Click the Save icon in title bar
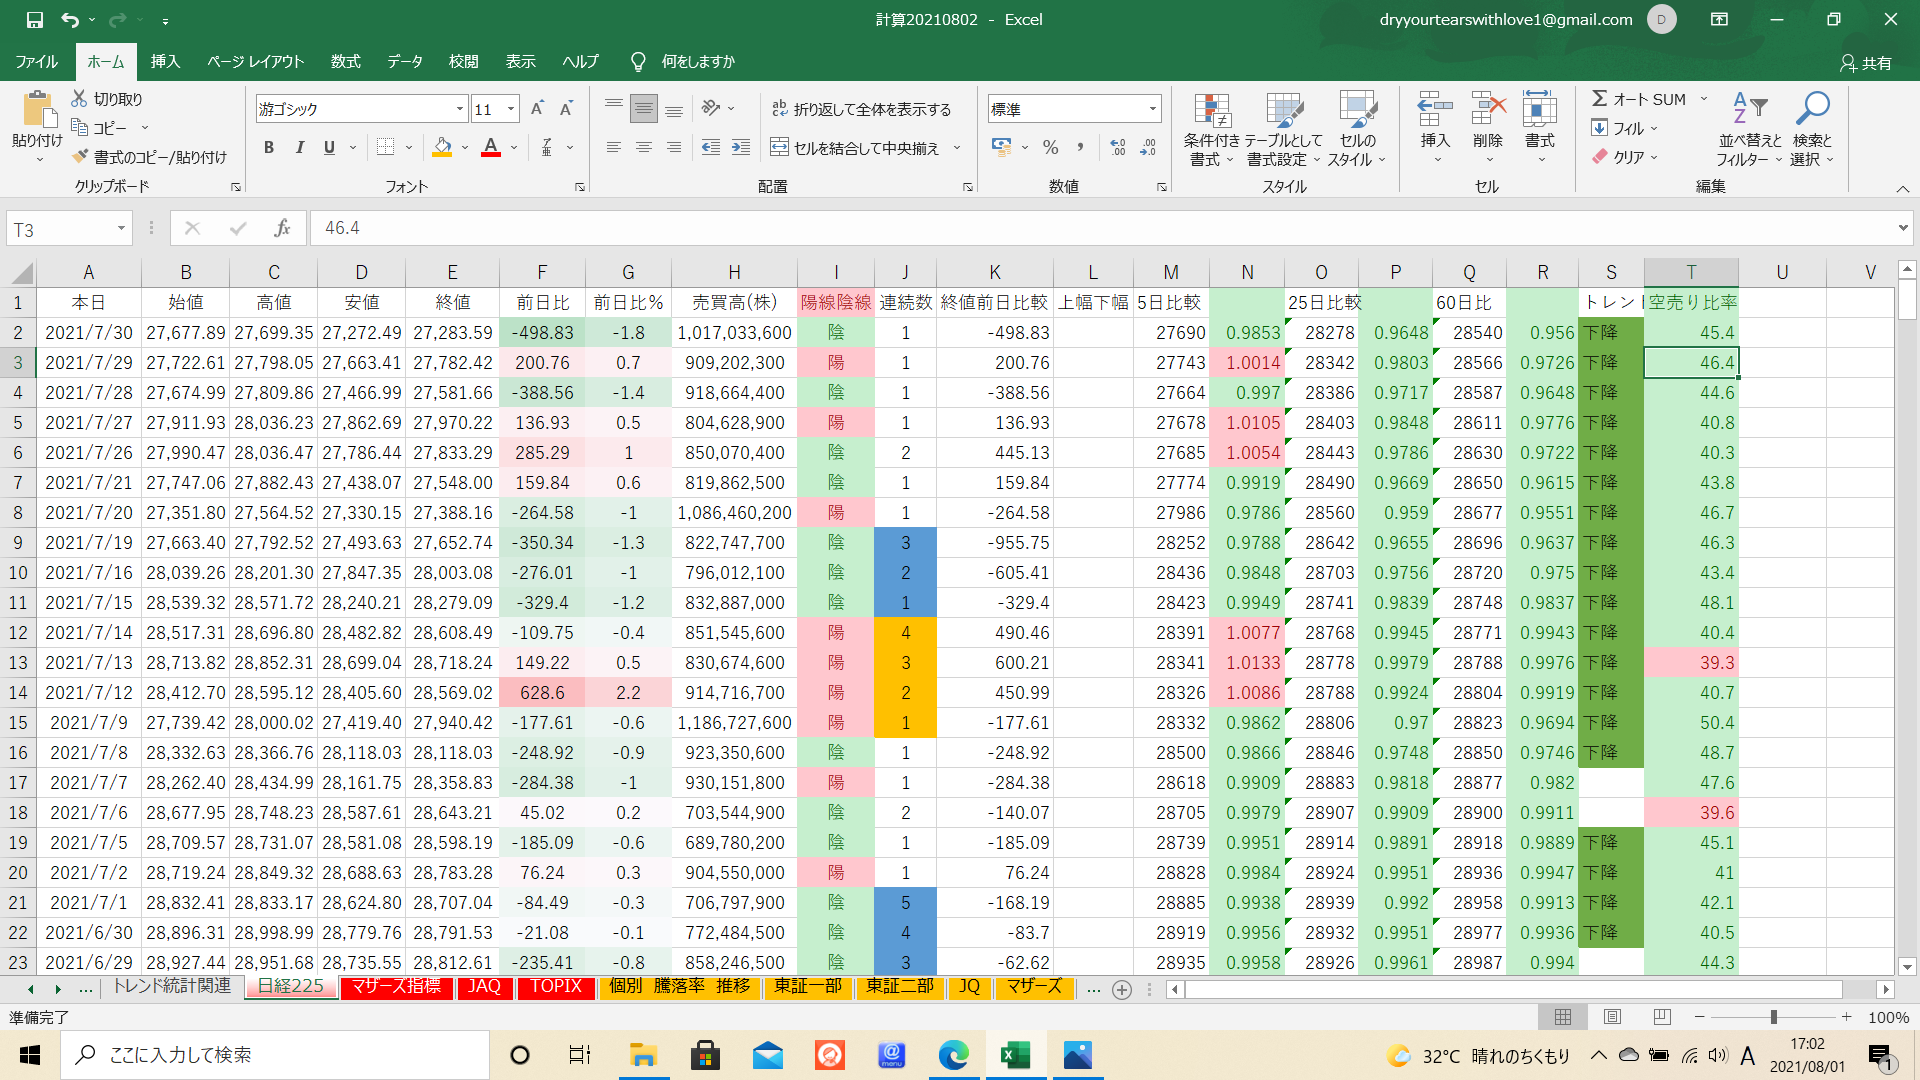Screen dimensions: 1920x1080 pyautogui.click(x=34, y=19)
